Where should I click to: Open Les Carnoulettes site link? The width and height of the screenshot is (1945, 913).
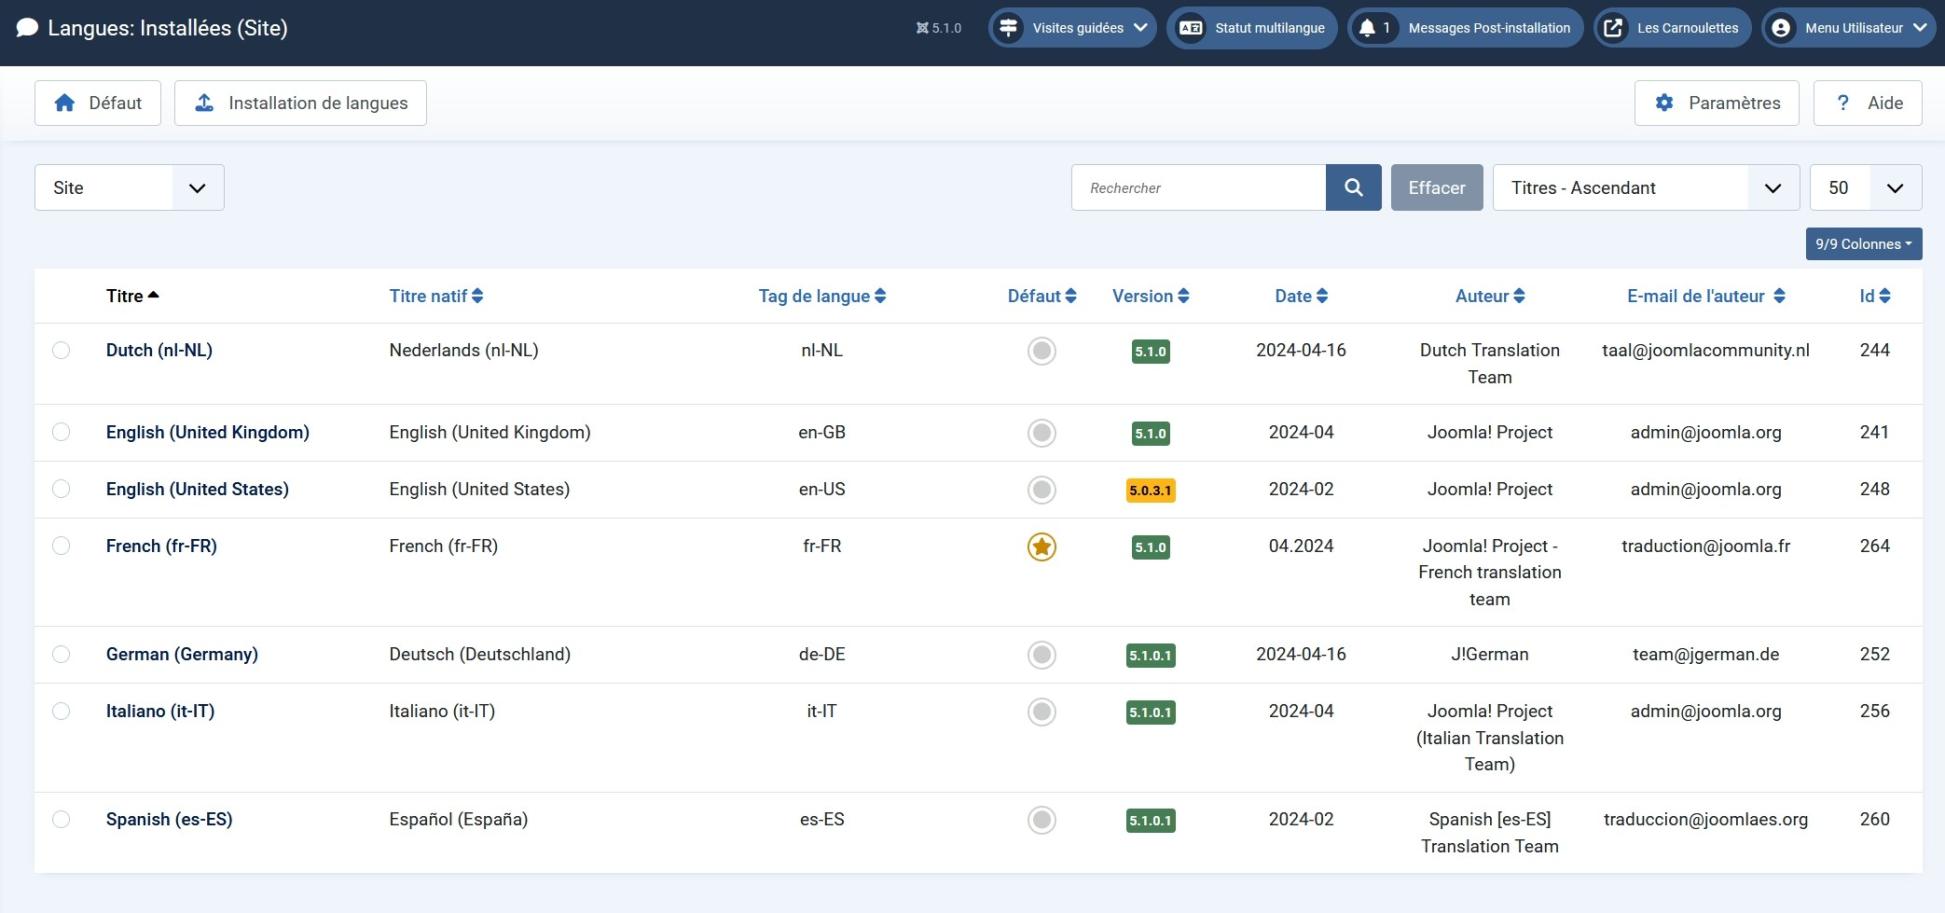[x=1673, y=28]
